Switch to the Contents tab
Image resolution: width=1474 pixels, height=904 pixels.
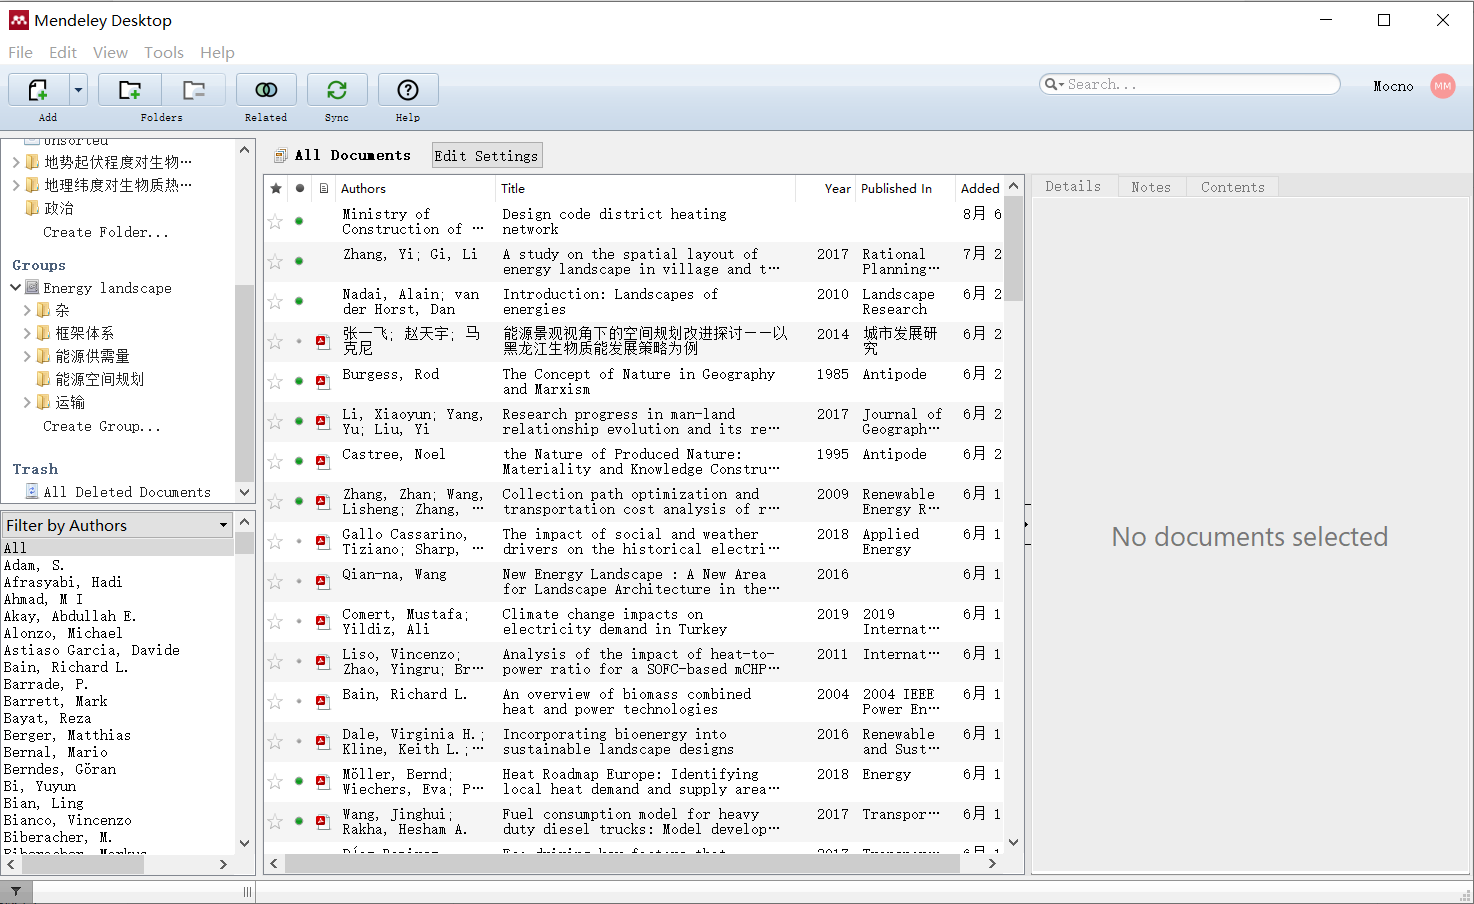click(1232, 187)
